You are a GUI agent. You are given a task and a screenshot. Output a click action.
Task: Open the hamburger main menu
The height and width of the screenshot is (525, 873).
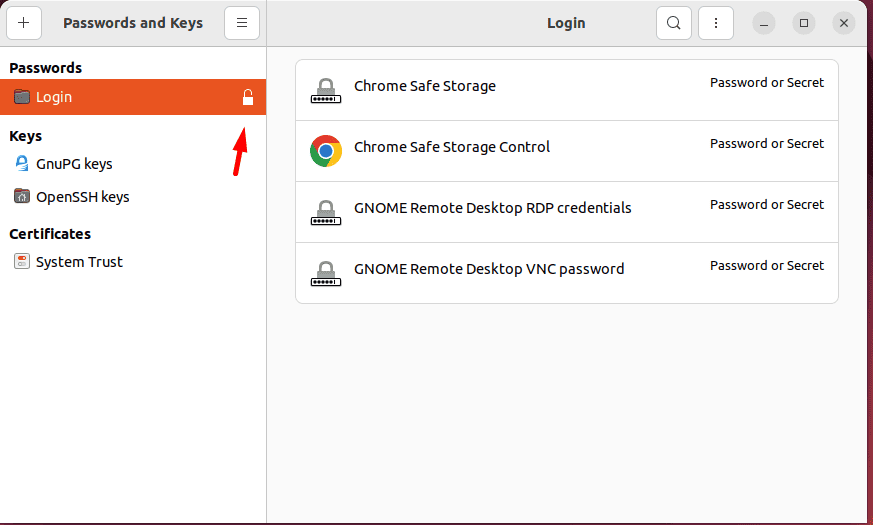[242, 23]
